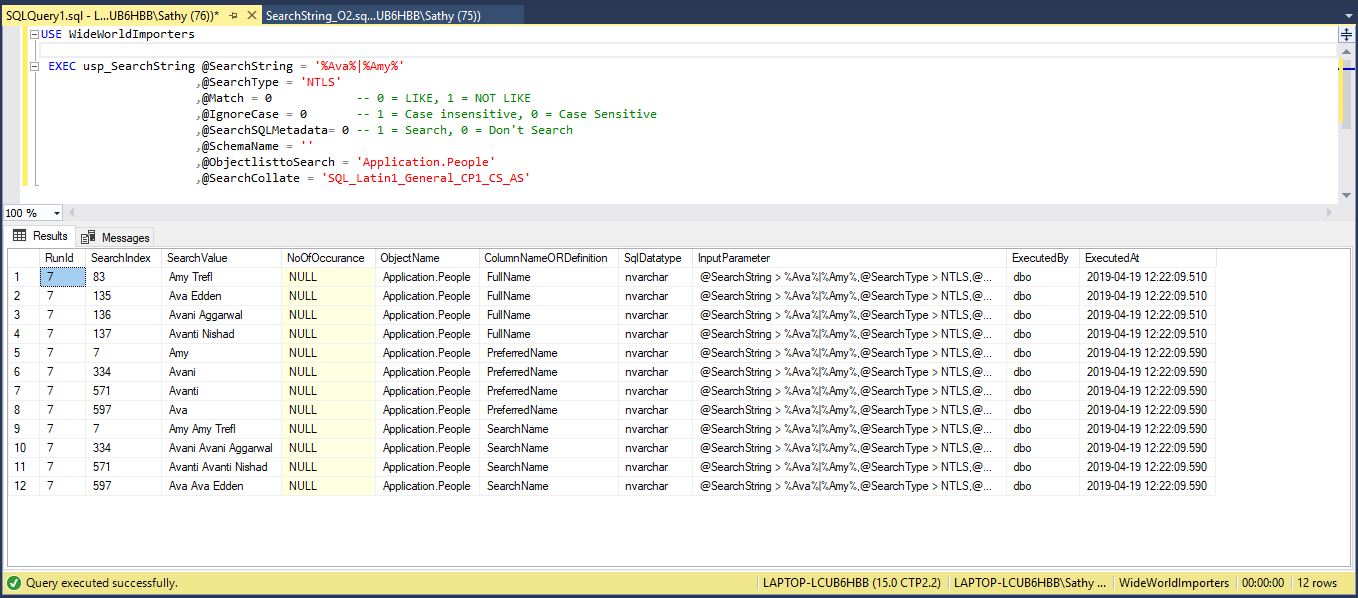Click the Results grid icon
The width and height of the screenshot is (1358, 598).
tap(20, 236)
